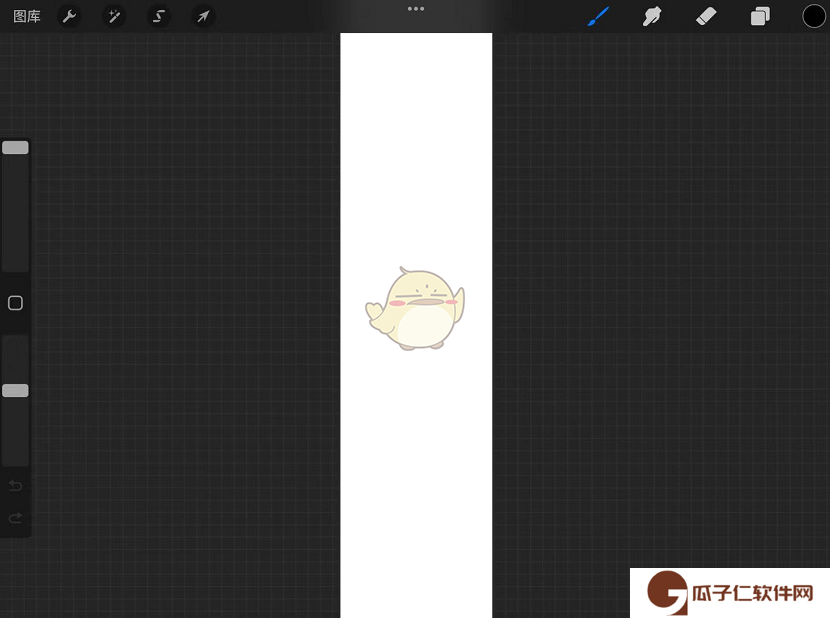Redo the action with the sidebar arrow
The width and height of the screenshot is (830, 618).
[15, 517]
